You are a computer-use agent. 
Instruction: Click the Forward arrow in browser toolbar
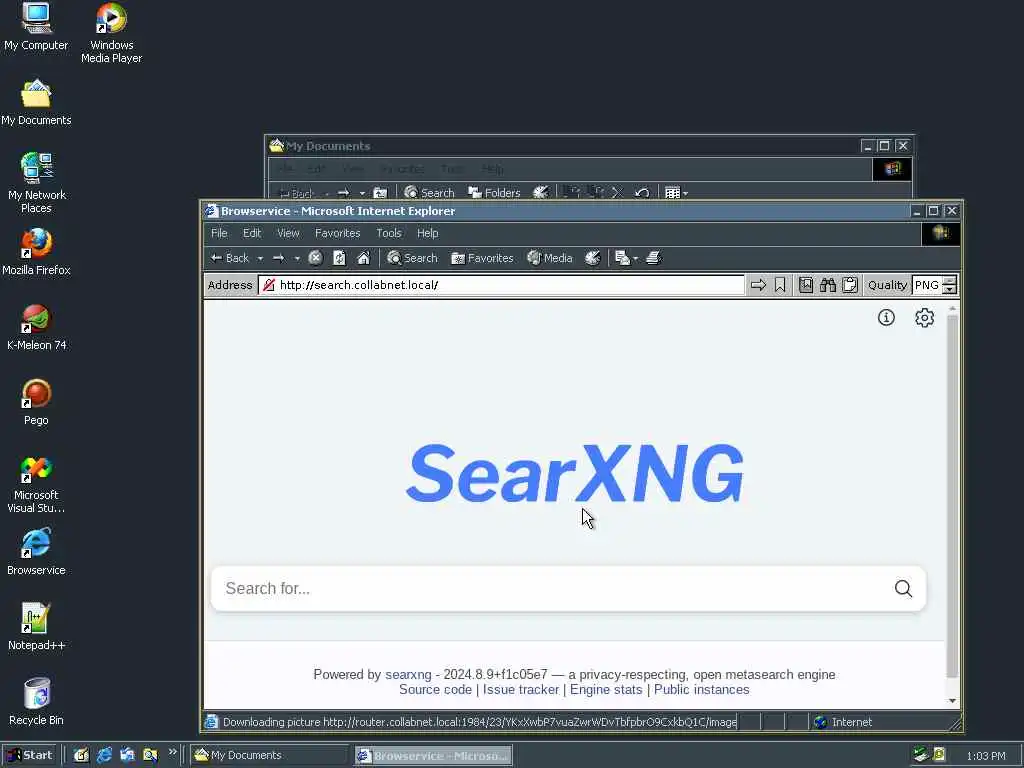pos(279,258)
